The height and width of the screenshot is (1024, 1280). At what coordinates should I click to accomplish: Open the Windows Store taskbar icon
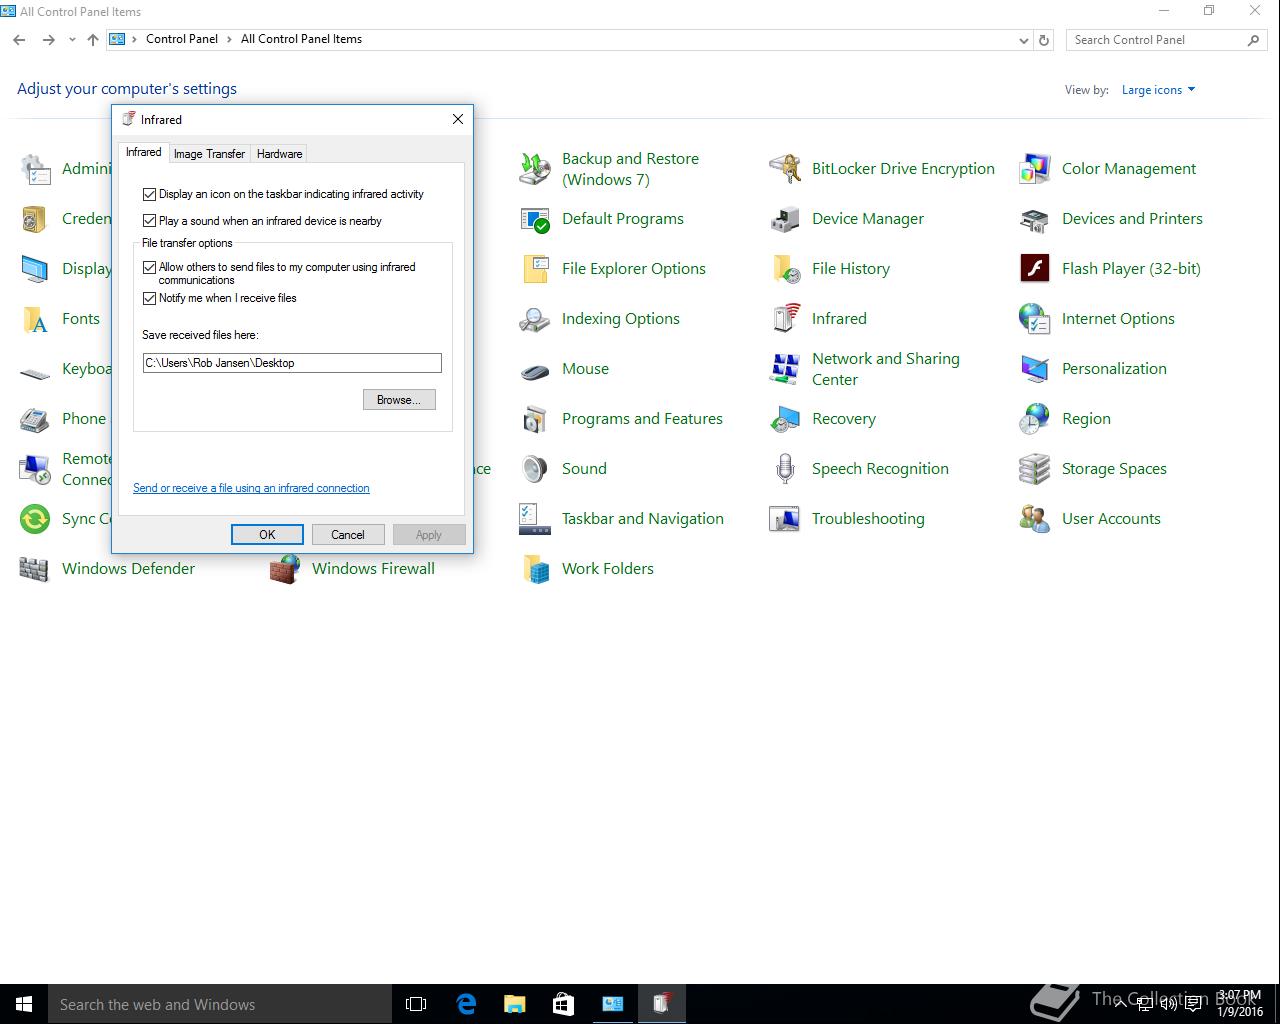563,1004
